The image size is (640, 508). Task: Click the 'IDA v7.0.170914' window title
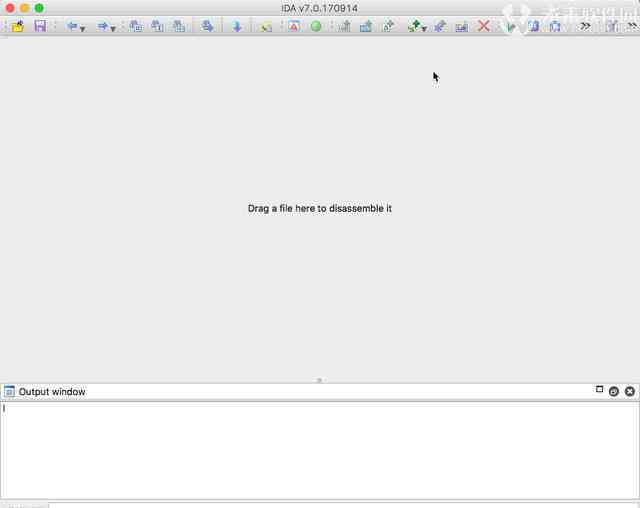[320, 8]
